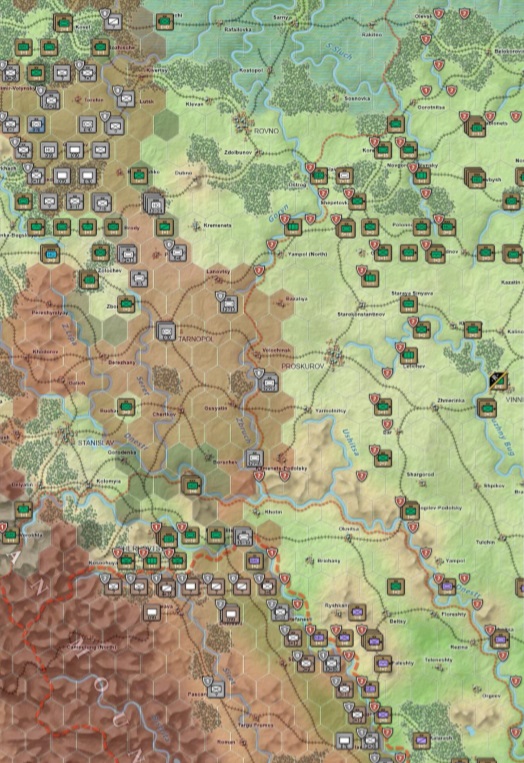The height and width of the screenshot is (763, 524).
Task: Select the purple unit southwest of Khotin
Action: pos(254,561)
